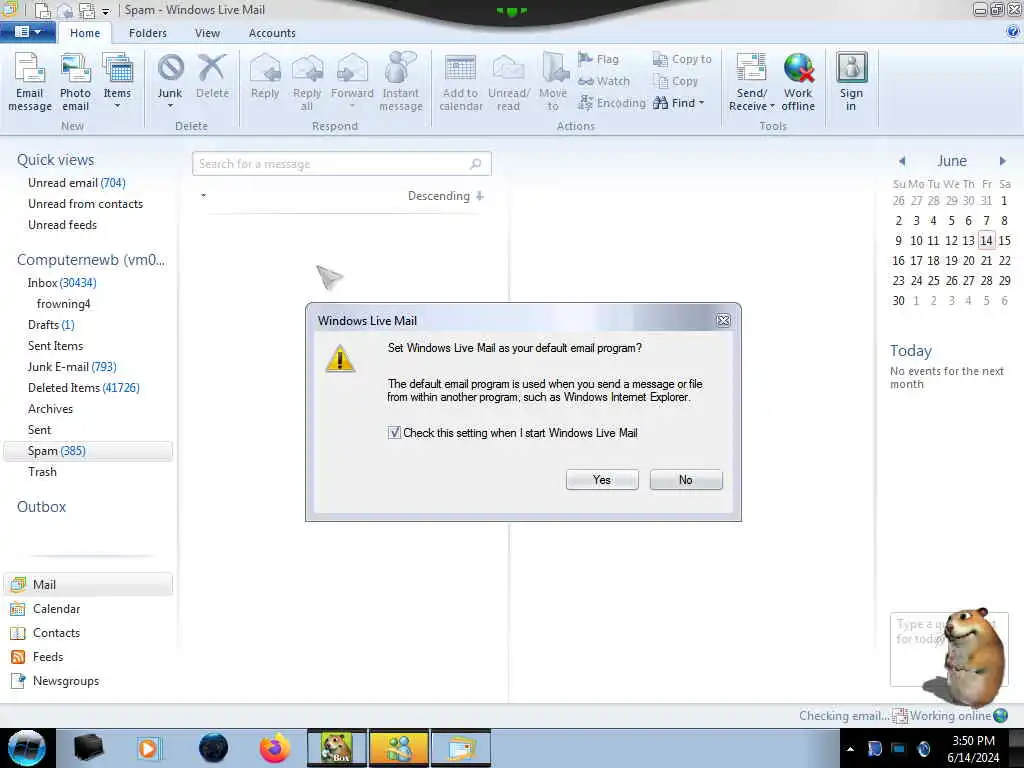Expand the Junk dropdown arrow
1024x768 pixels.
[170, 106]
